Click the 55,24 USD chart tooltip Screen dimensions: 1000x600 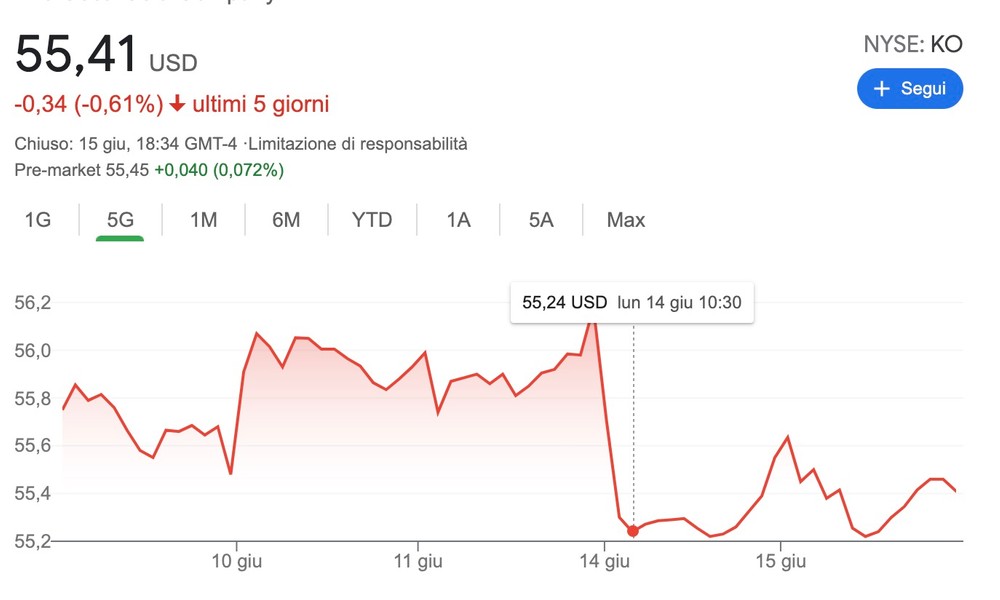tap(631, 302)
